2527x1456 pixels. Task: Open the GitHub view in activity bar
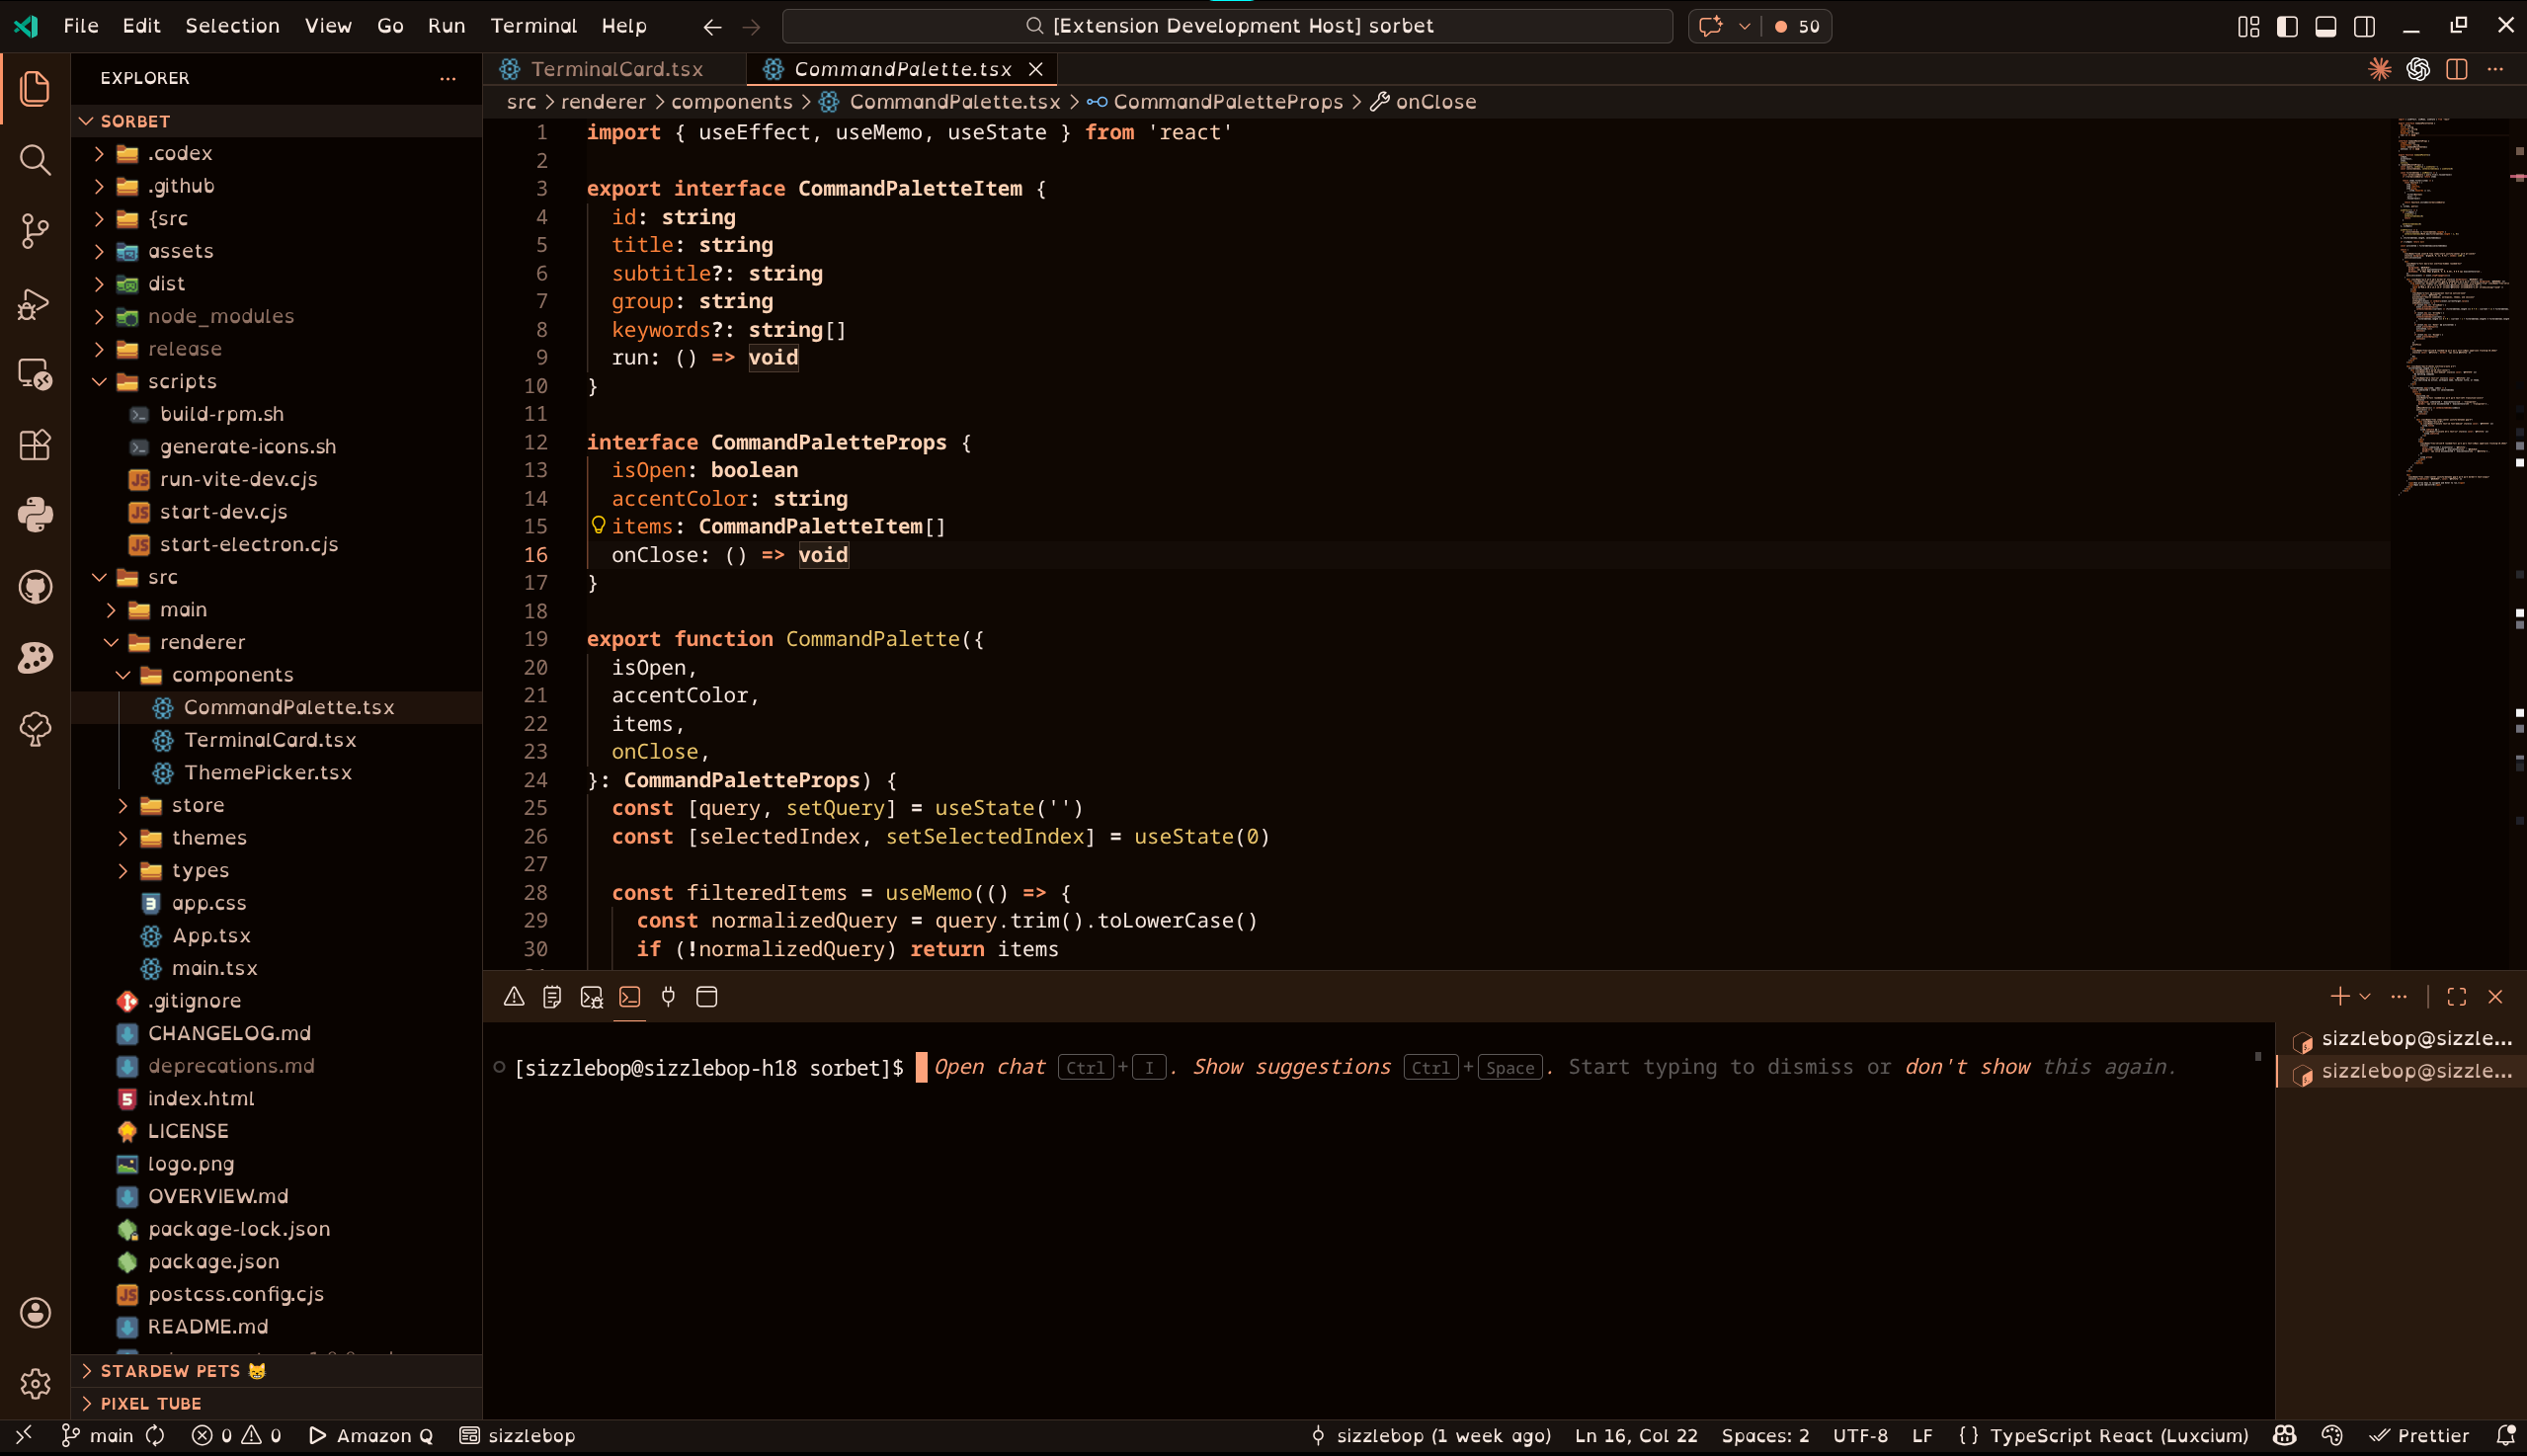35,587
